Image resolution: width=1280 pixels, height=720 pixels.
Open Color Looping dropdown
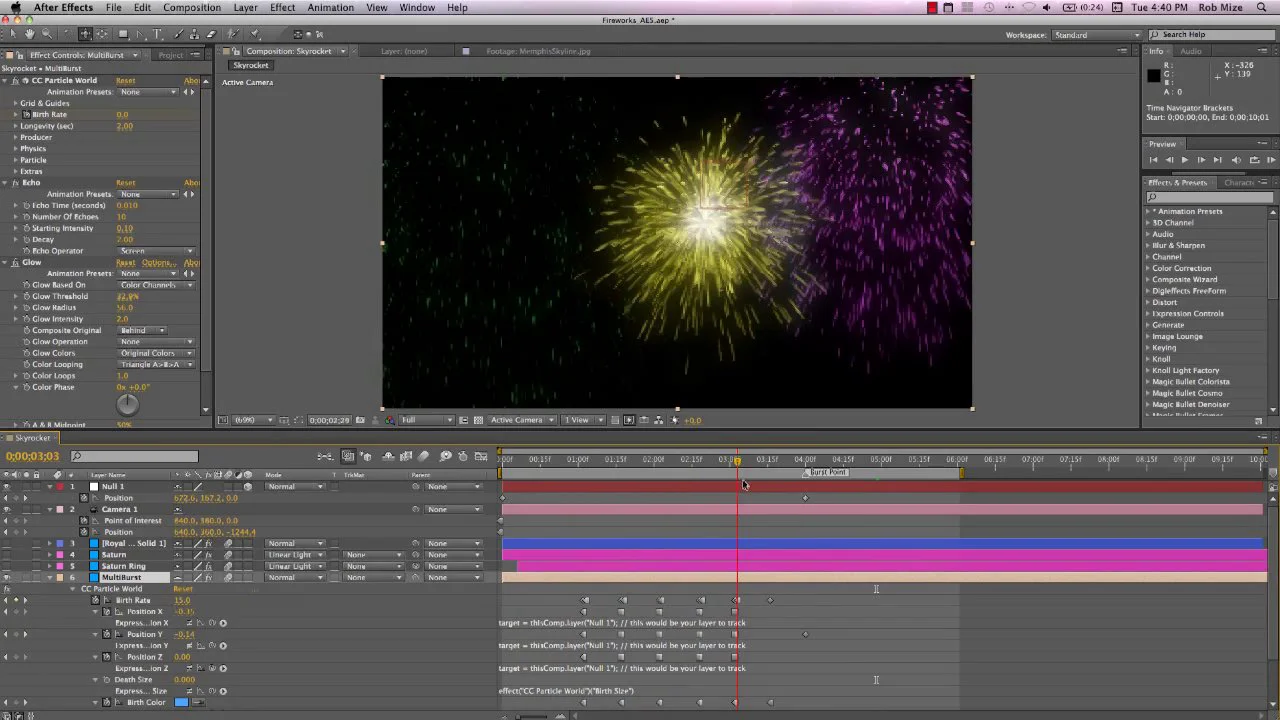coord(155,364)
